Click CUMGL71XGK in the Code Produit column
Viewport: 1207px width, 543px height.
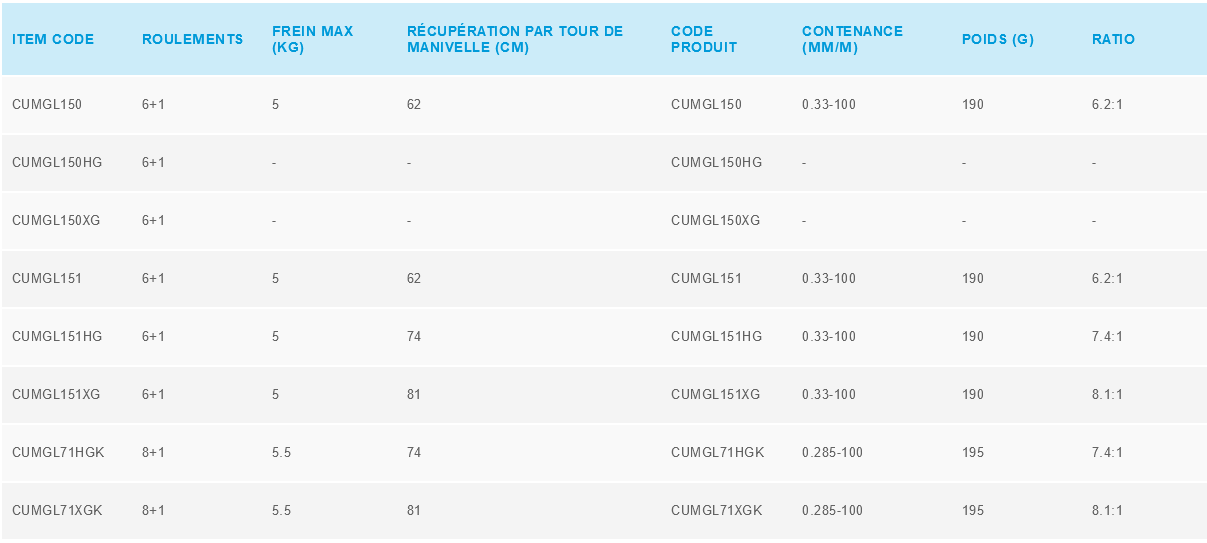(x=716, y=511)
